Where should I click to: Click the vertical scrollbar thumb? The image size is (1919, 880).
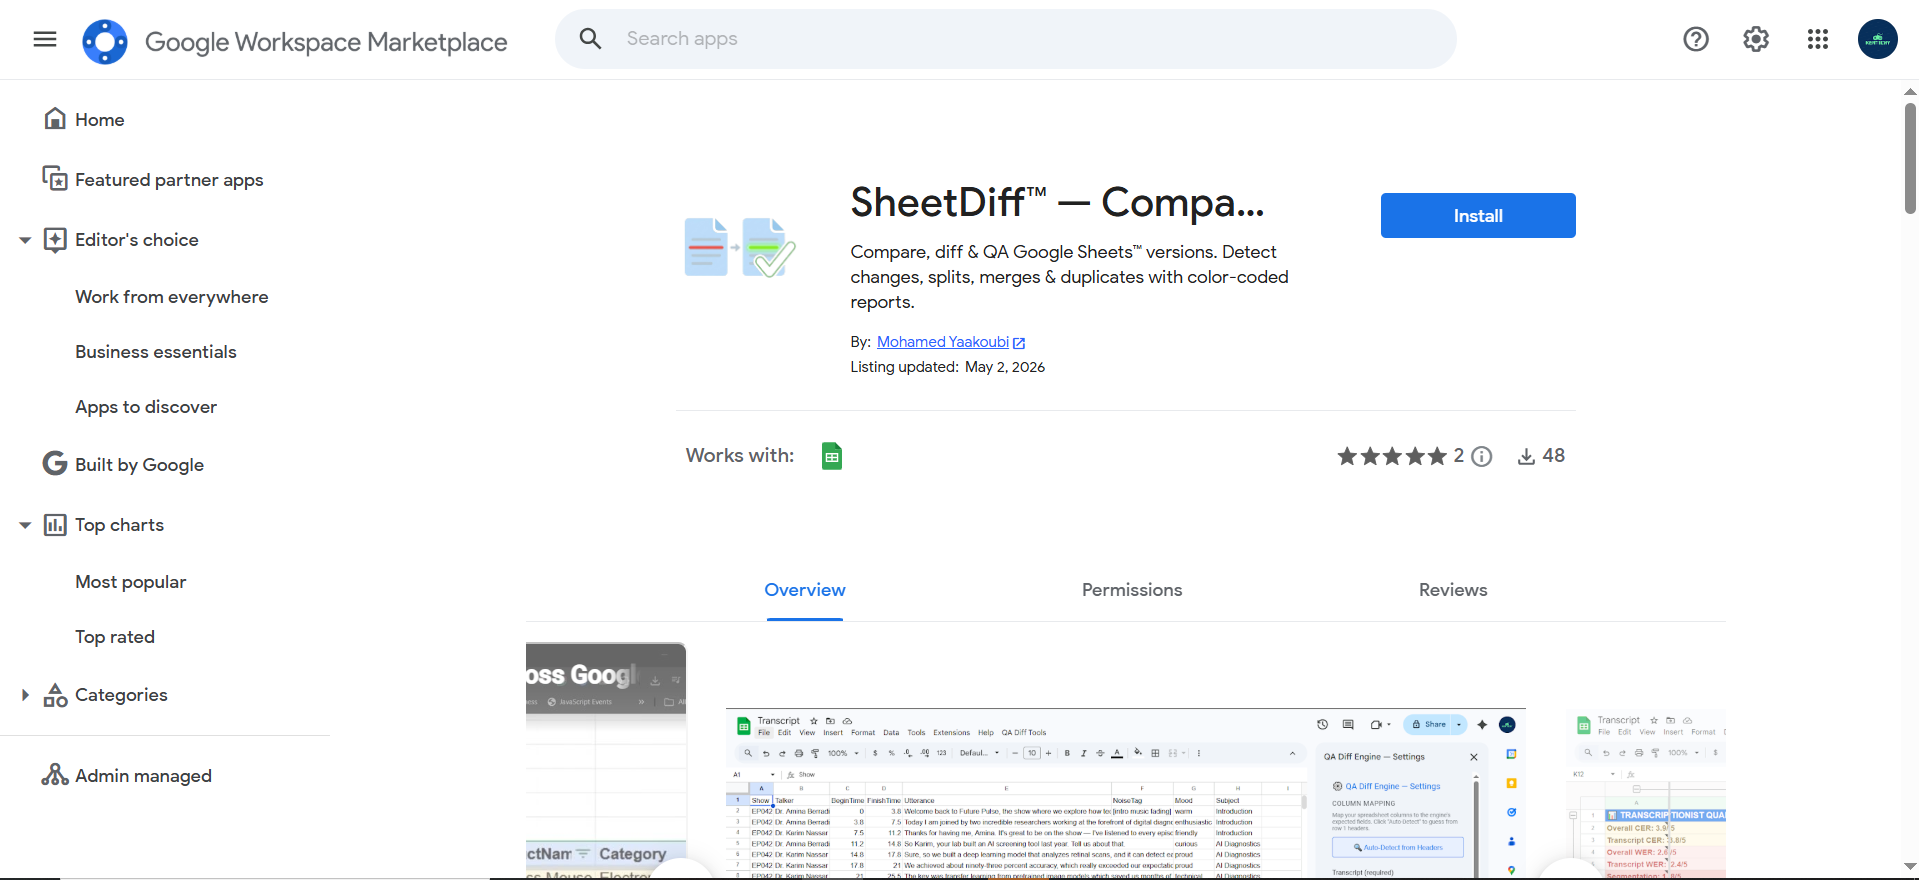click(1910, 158)
